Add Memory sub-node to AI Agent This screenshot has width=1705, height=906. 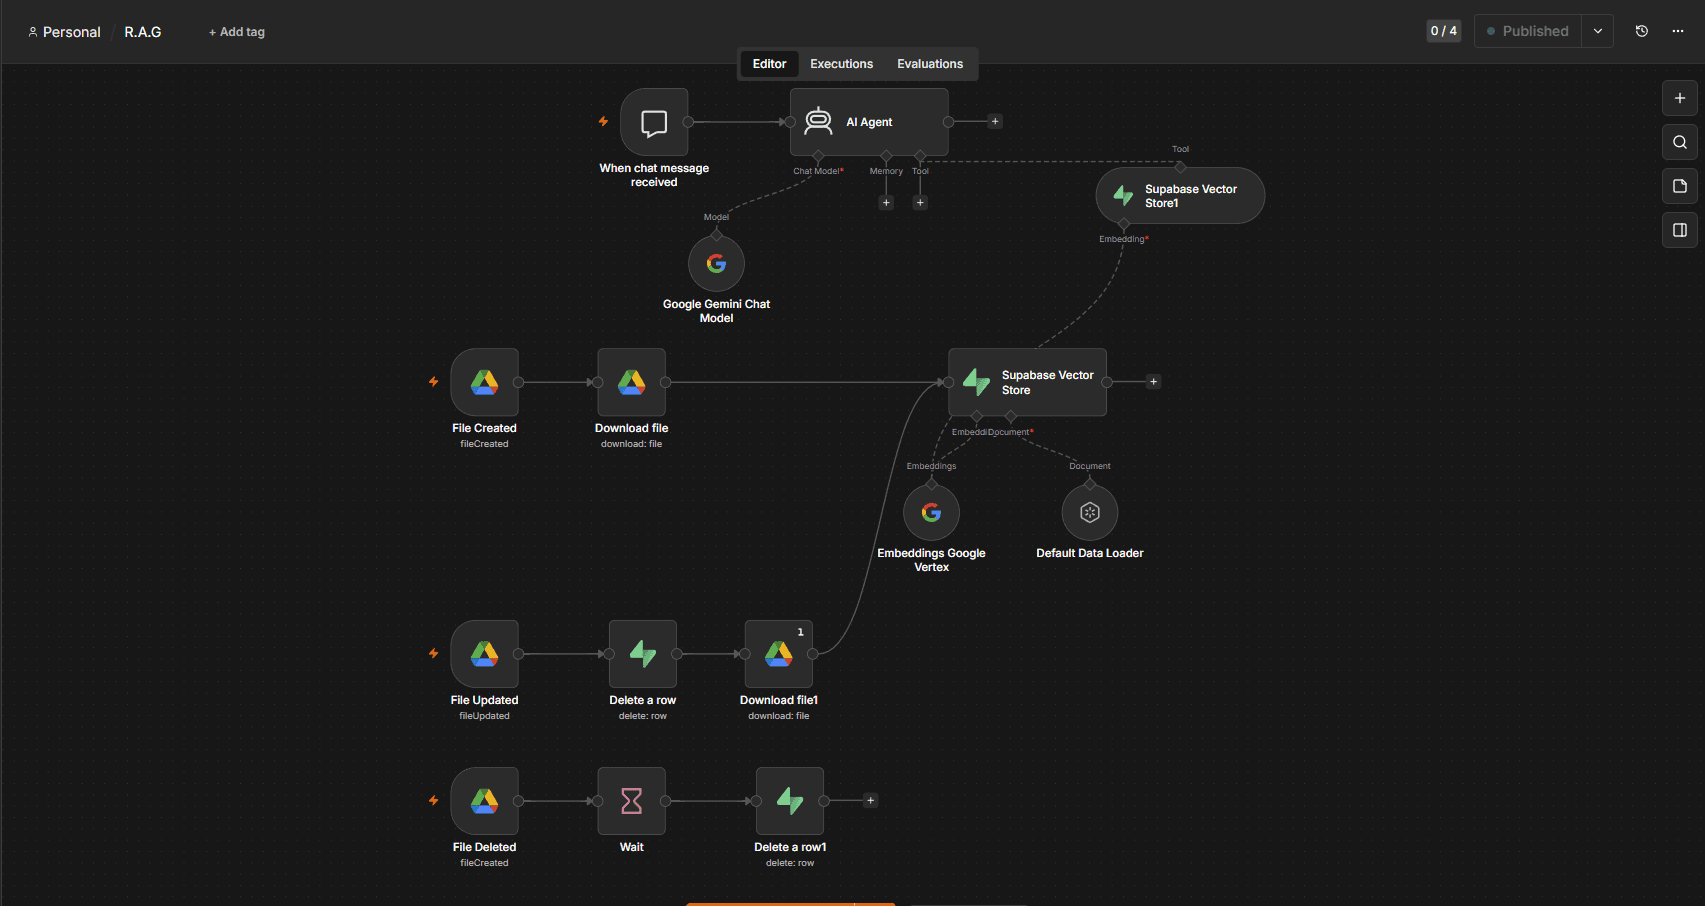[886, 203]
